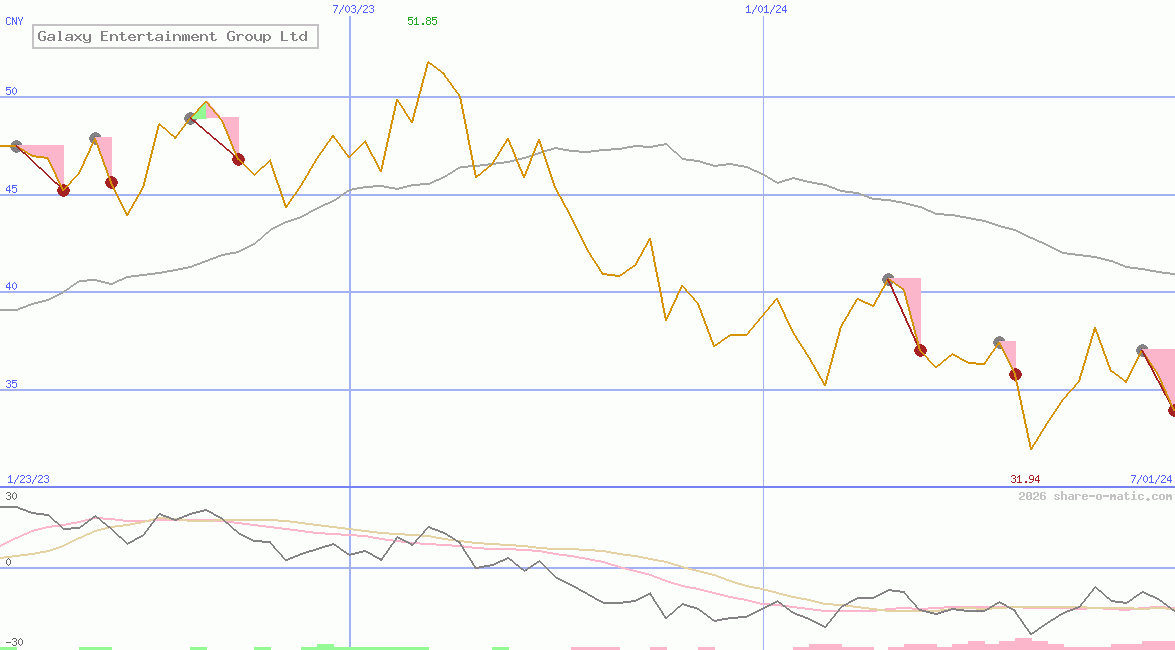Click the -30 oscillator axis label

(13, 642)
